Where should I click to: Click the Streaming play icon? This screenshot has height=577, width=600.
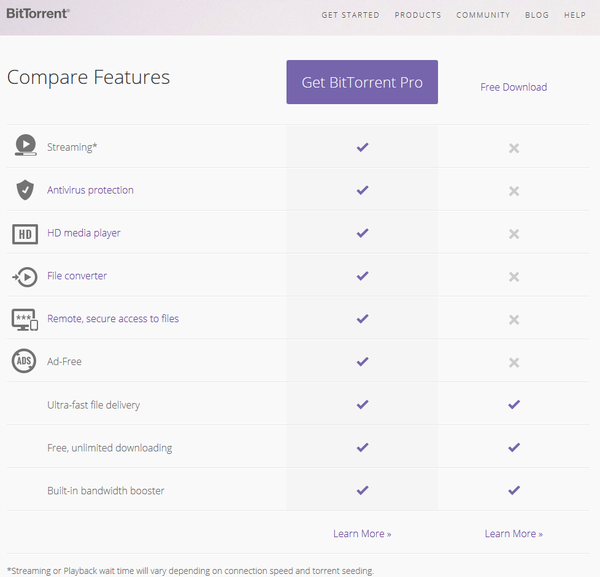click(25, 146)
